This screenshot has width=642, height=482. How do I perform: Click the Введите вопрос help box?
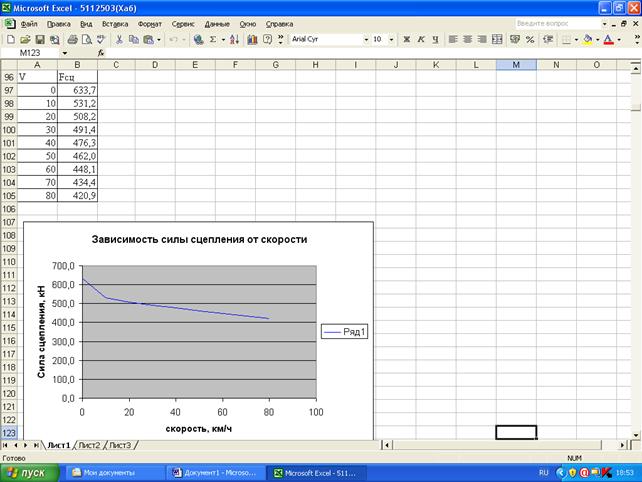[550, 22]
